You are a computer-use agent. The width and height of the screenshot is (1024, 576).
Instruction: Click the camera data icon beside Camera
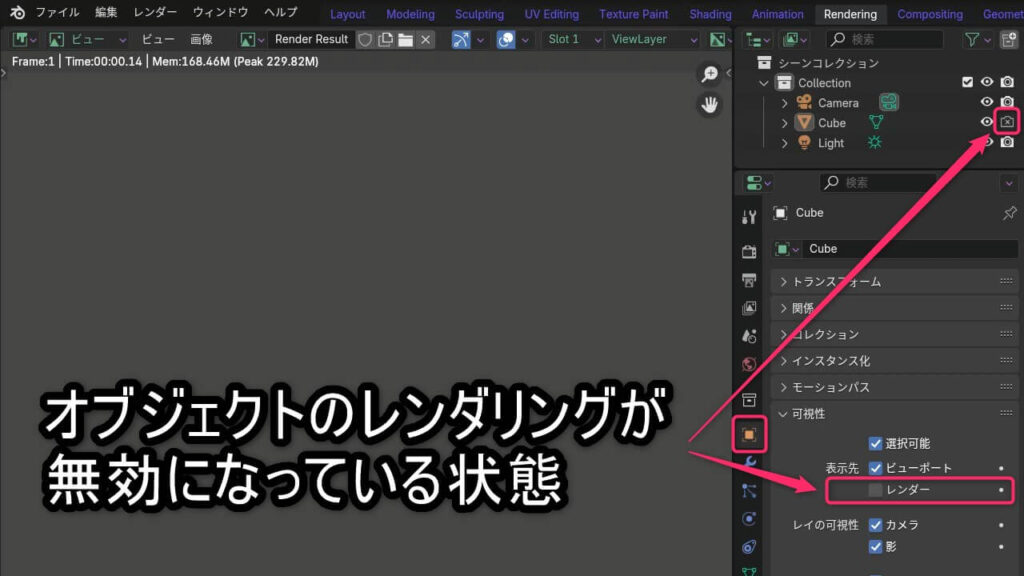point(888,102)
